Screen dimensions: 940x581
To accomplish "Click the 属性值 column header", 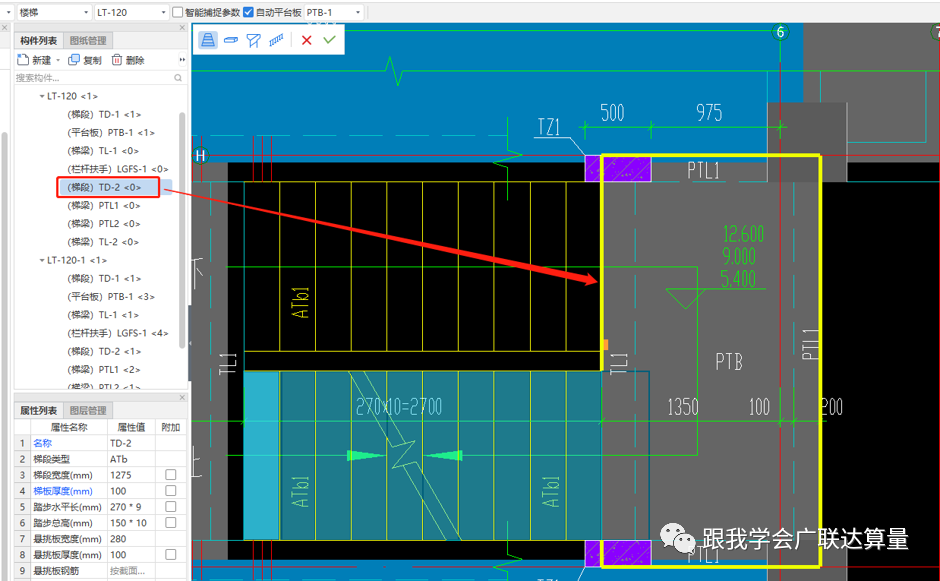I will click(x=131, y=427).
